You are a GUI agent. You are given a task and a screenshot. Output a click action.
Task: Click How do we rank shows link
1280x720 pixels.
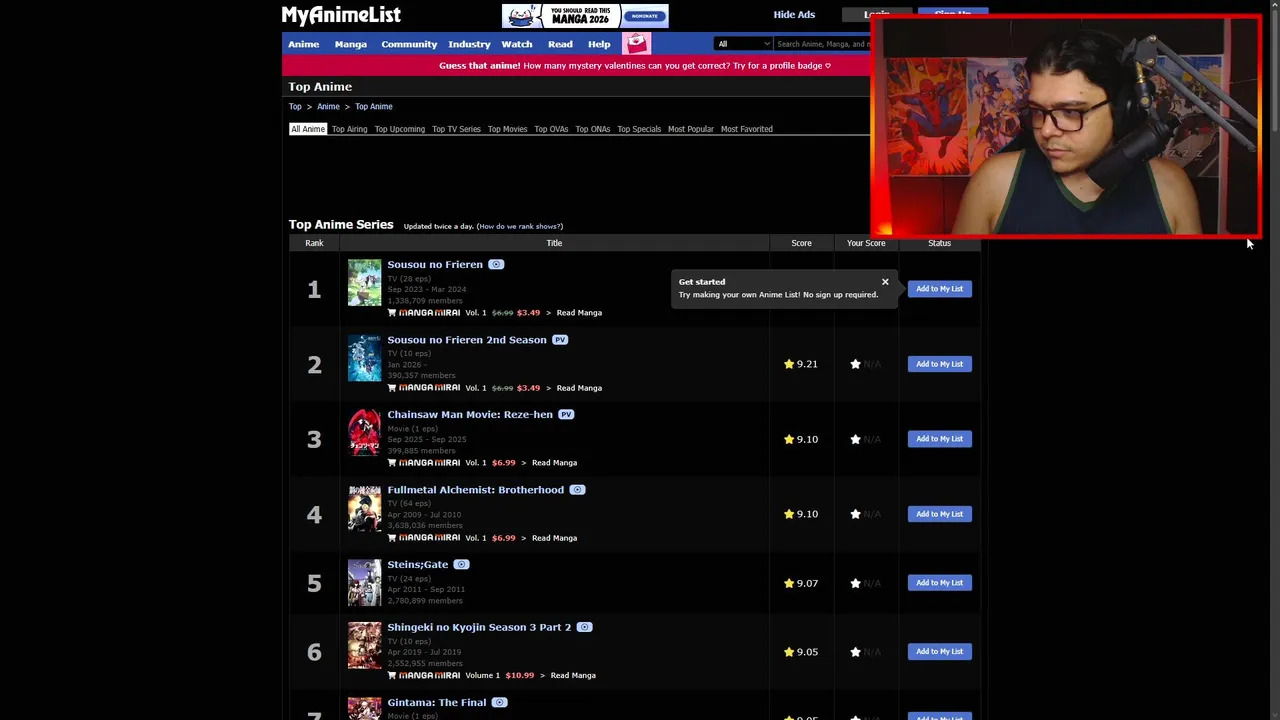click(520, 227)
